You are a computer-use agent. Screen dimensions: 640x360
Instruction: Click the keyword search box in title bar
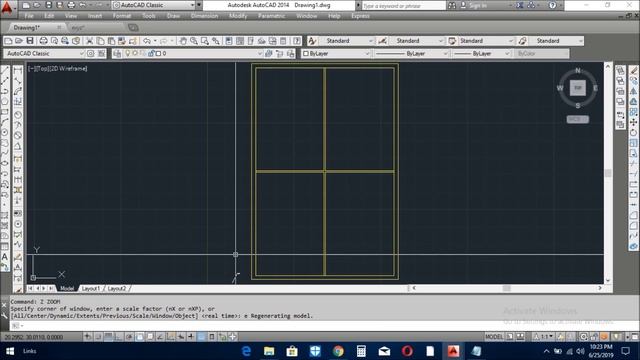click(x=404, y=6)
